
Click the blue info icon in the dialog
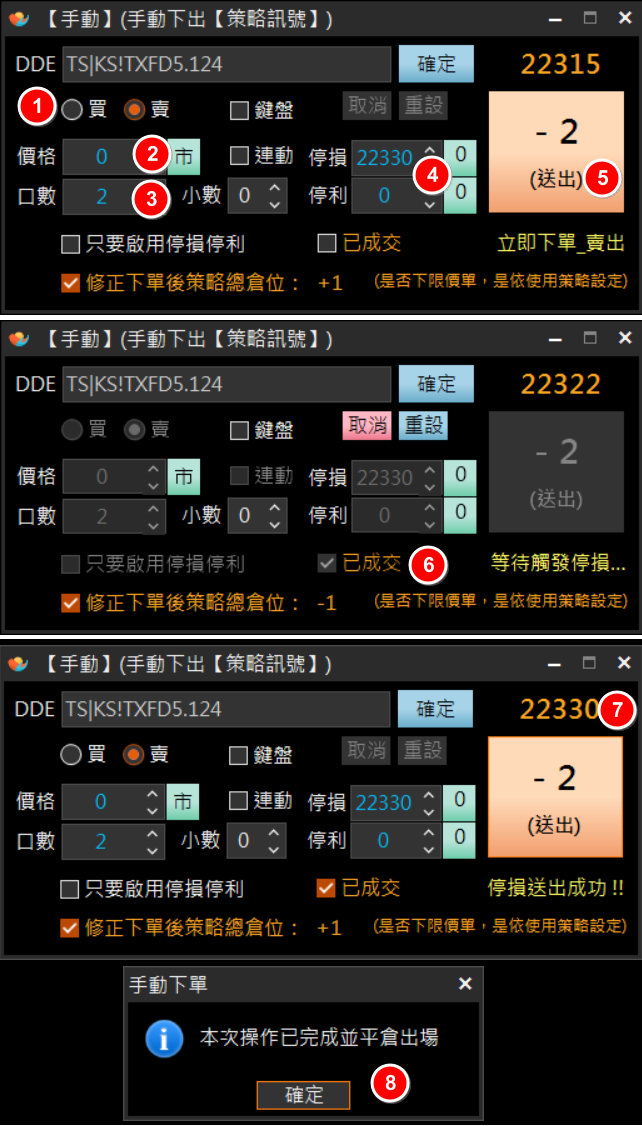[164, 1038]
